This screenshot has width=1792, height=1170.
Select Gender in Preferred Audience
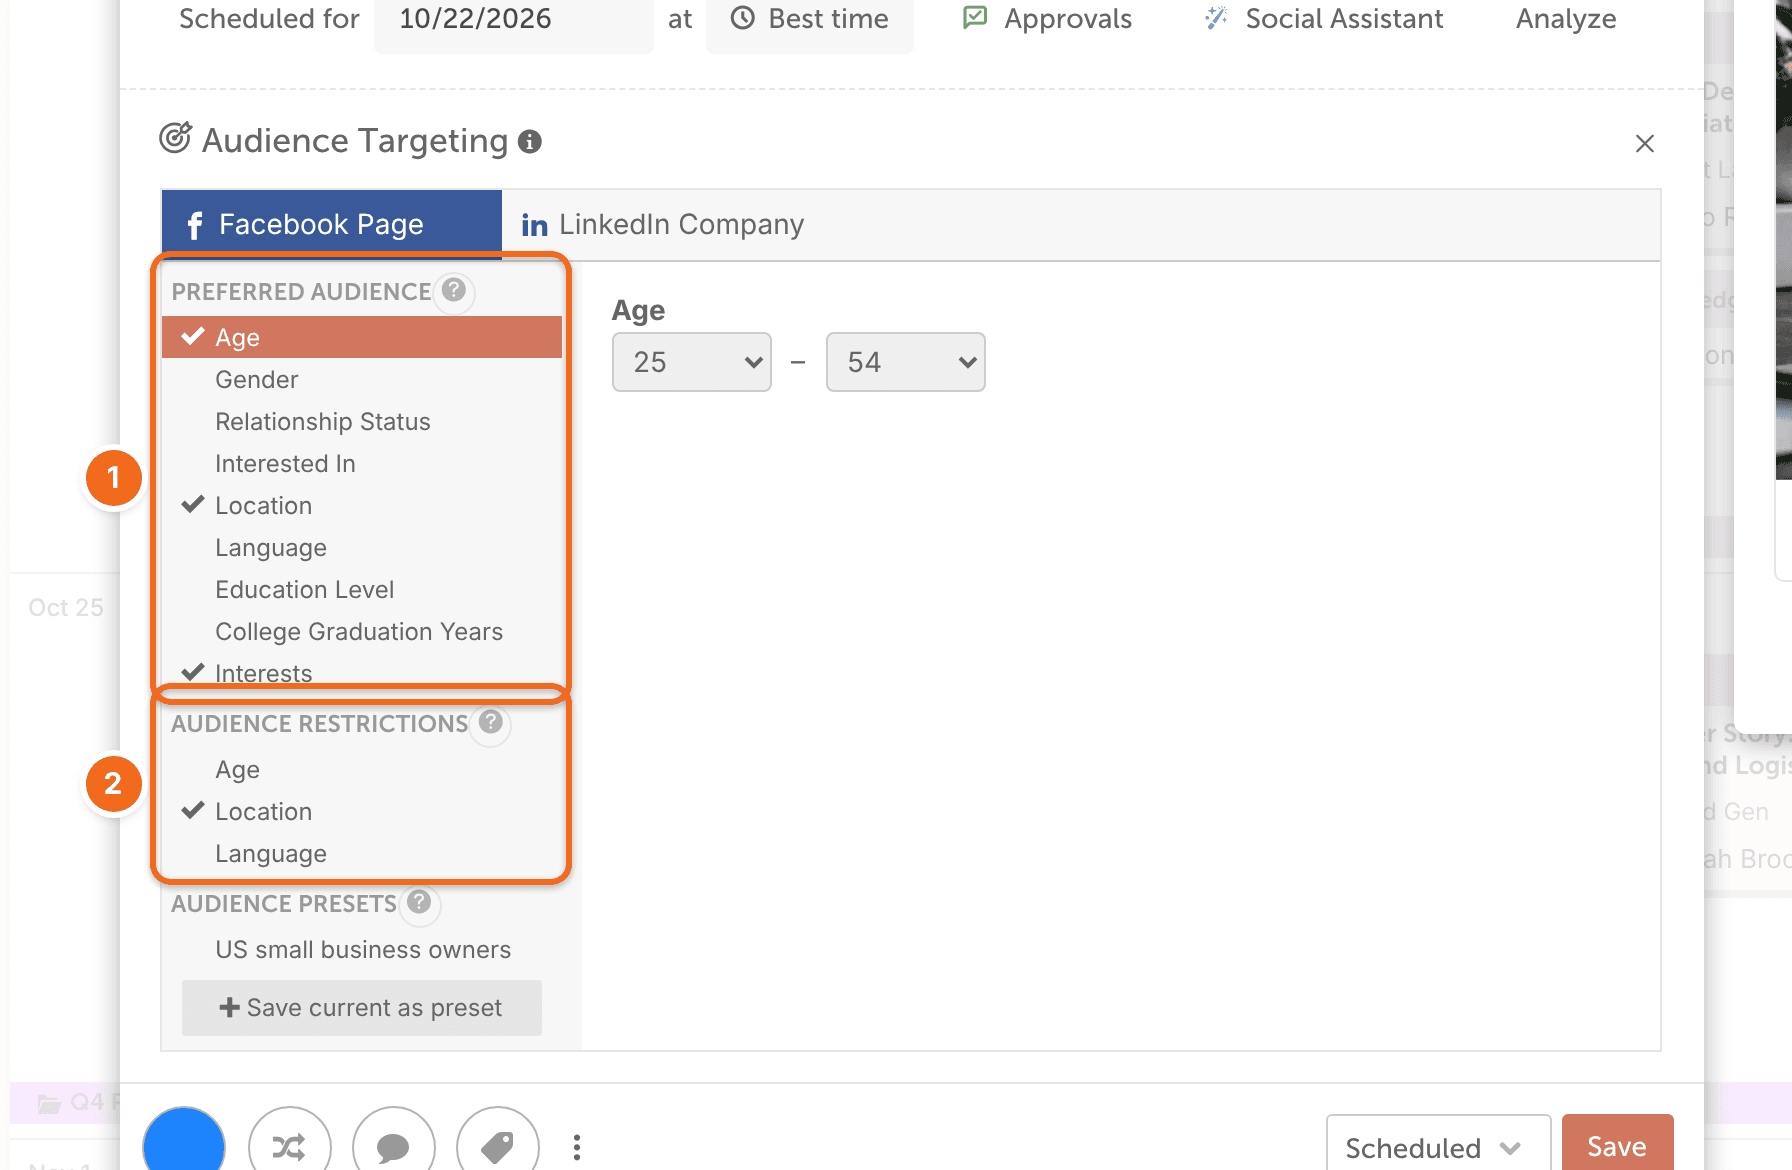362,379
